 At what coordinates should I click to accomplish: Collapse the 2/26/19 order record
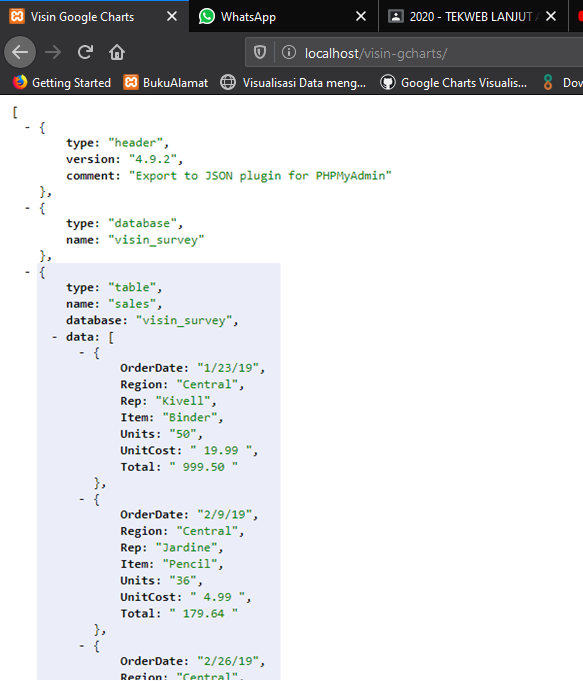82,646
